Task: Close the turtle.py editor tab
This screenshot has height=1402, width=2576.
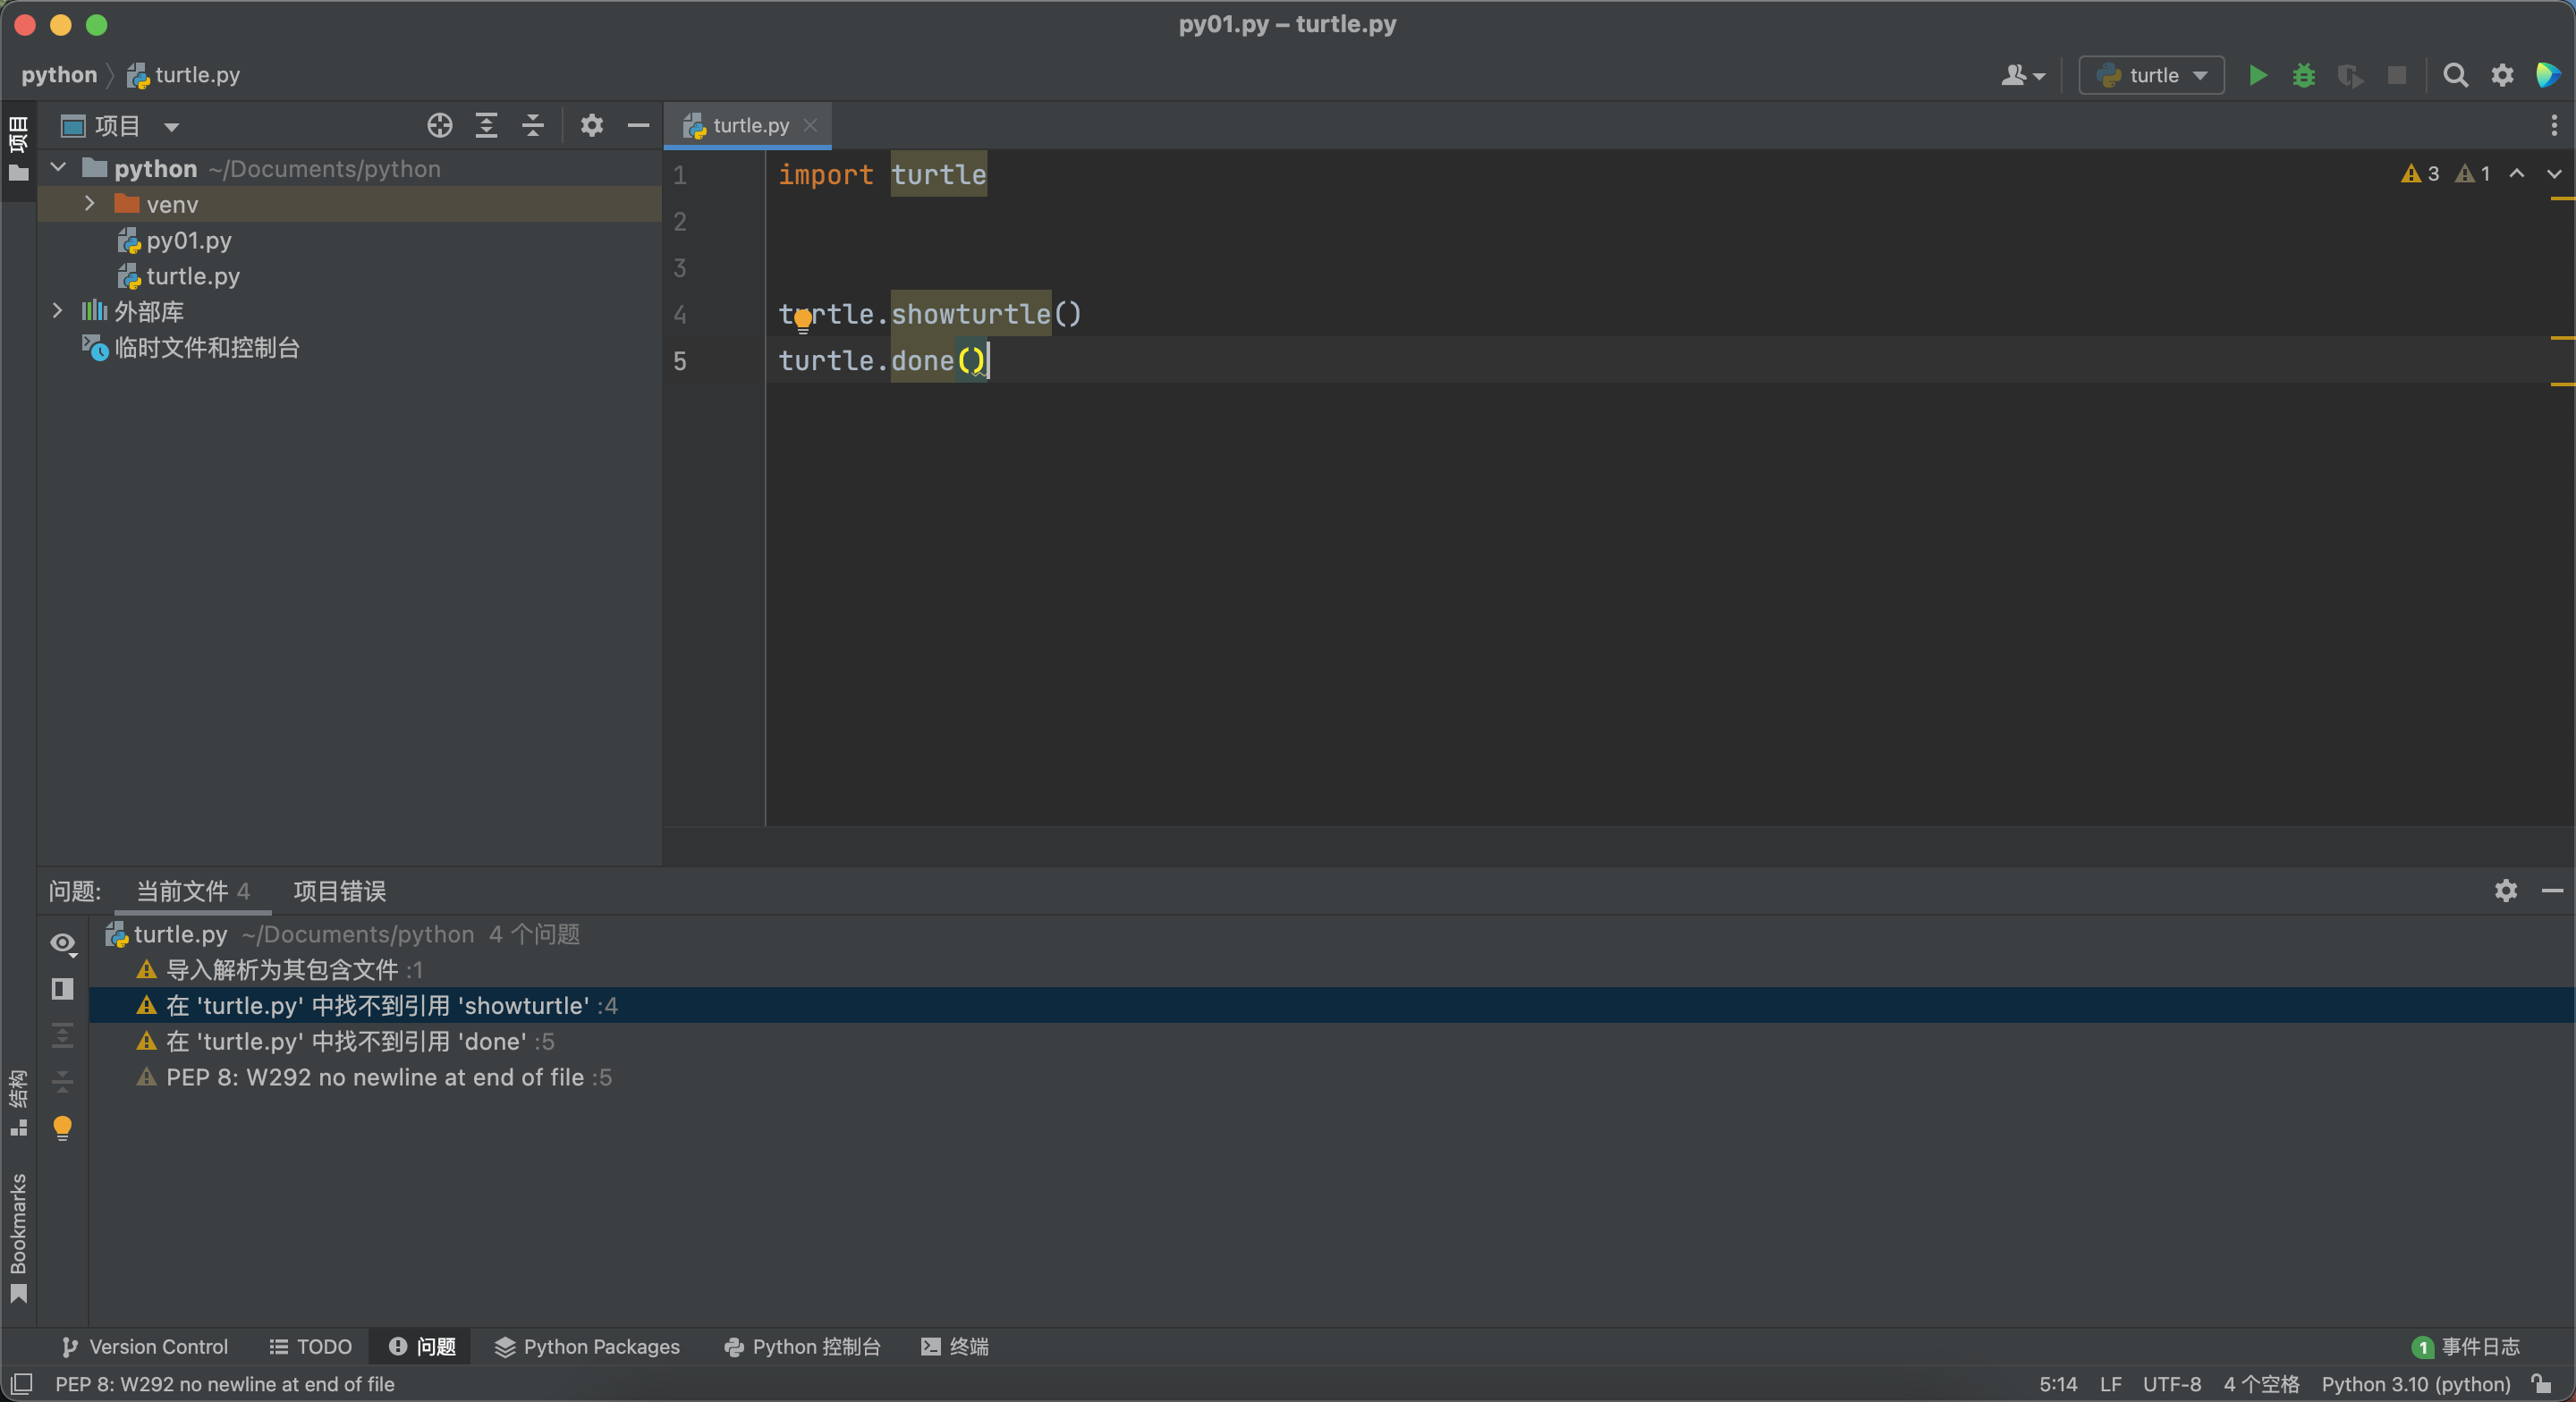Action: pos(811,125)
